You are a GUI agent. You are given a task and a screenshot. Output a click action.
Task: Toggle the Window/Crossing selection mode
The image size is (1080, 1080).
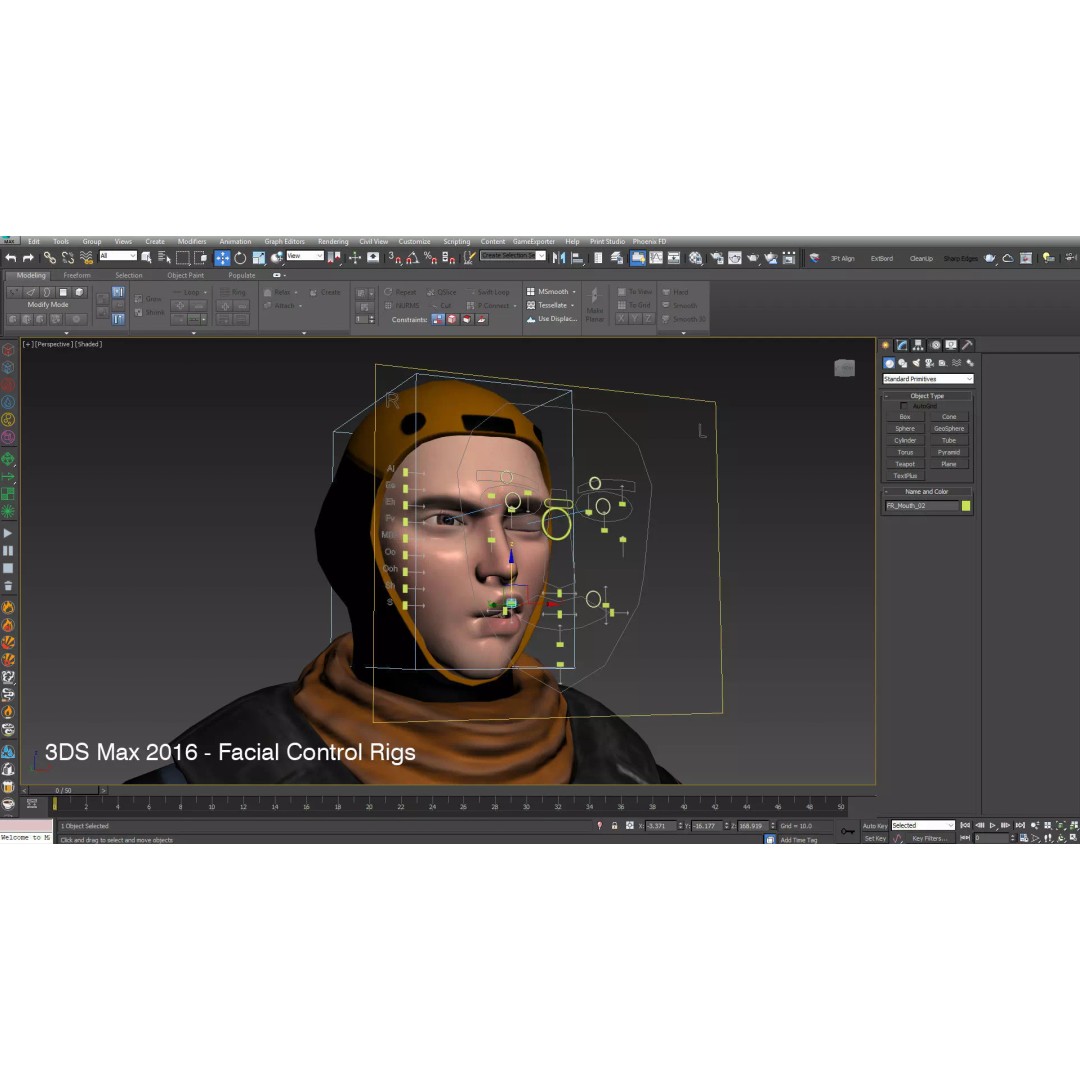[200, 258]
